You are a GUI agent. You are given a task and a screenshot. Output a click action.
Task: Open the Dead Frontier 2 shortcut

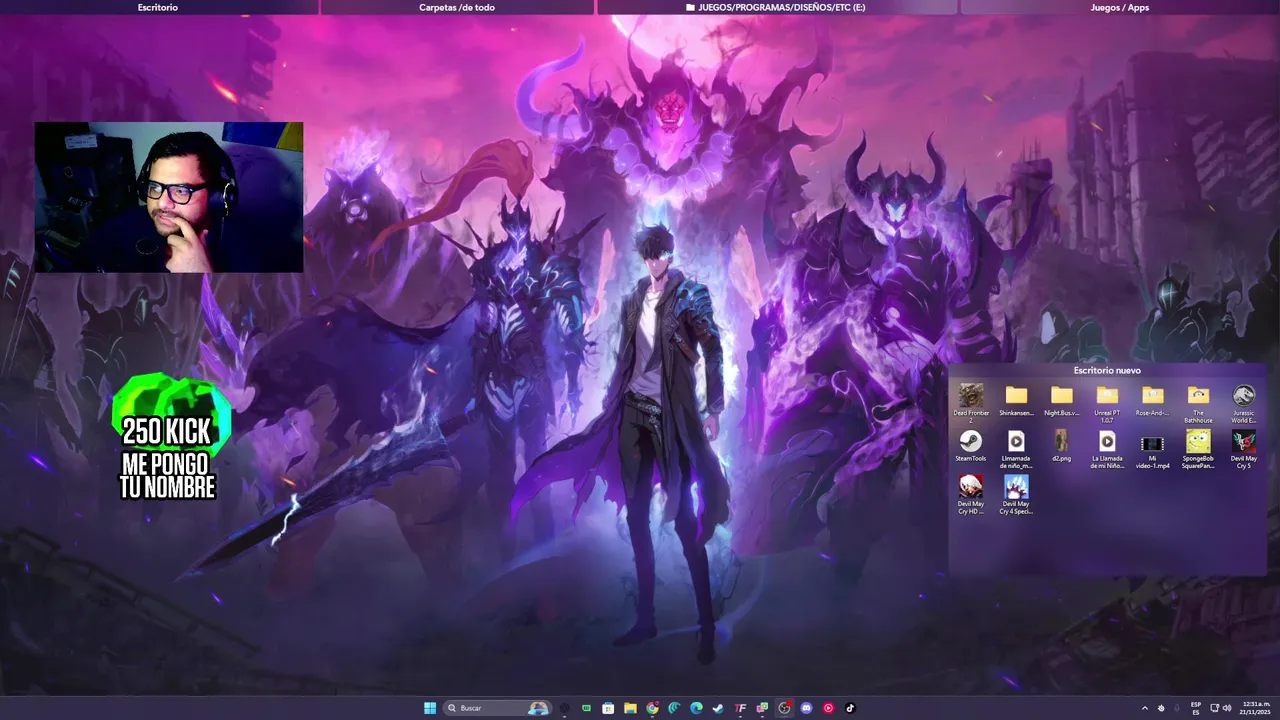[970, 402]
